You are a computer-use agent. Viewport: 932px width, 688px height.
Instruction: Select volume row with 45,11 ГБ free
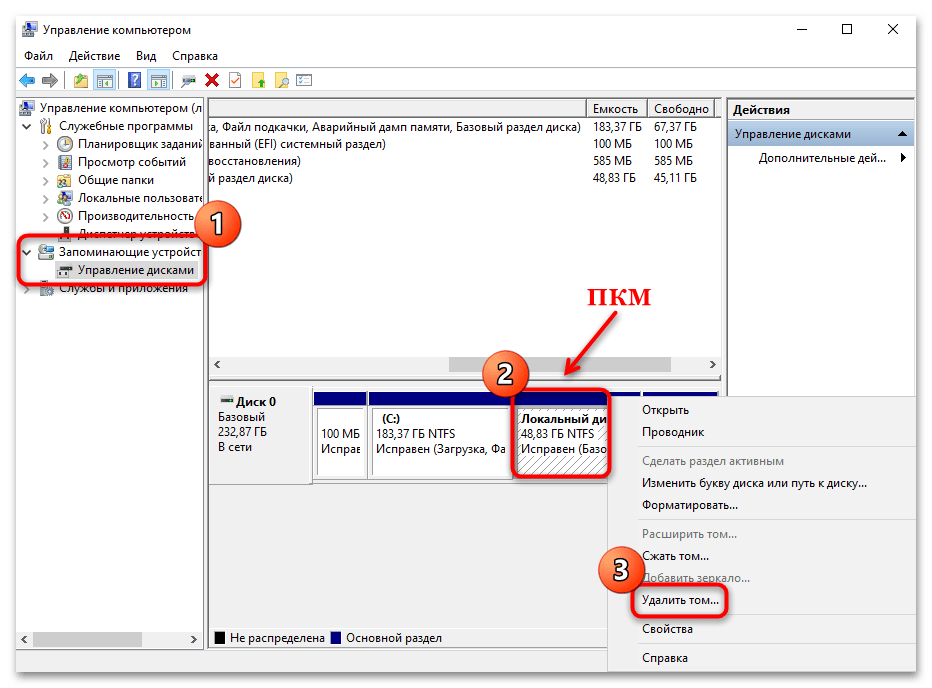(x=464, y=178)
